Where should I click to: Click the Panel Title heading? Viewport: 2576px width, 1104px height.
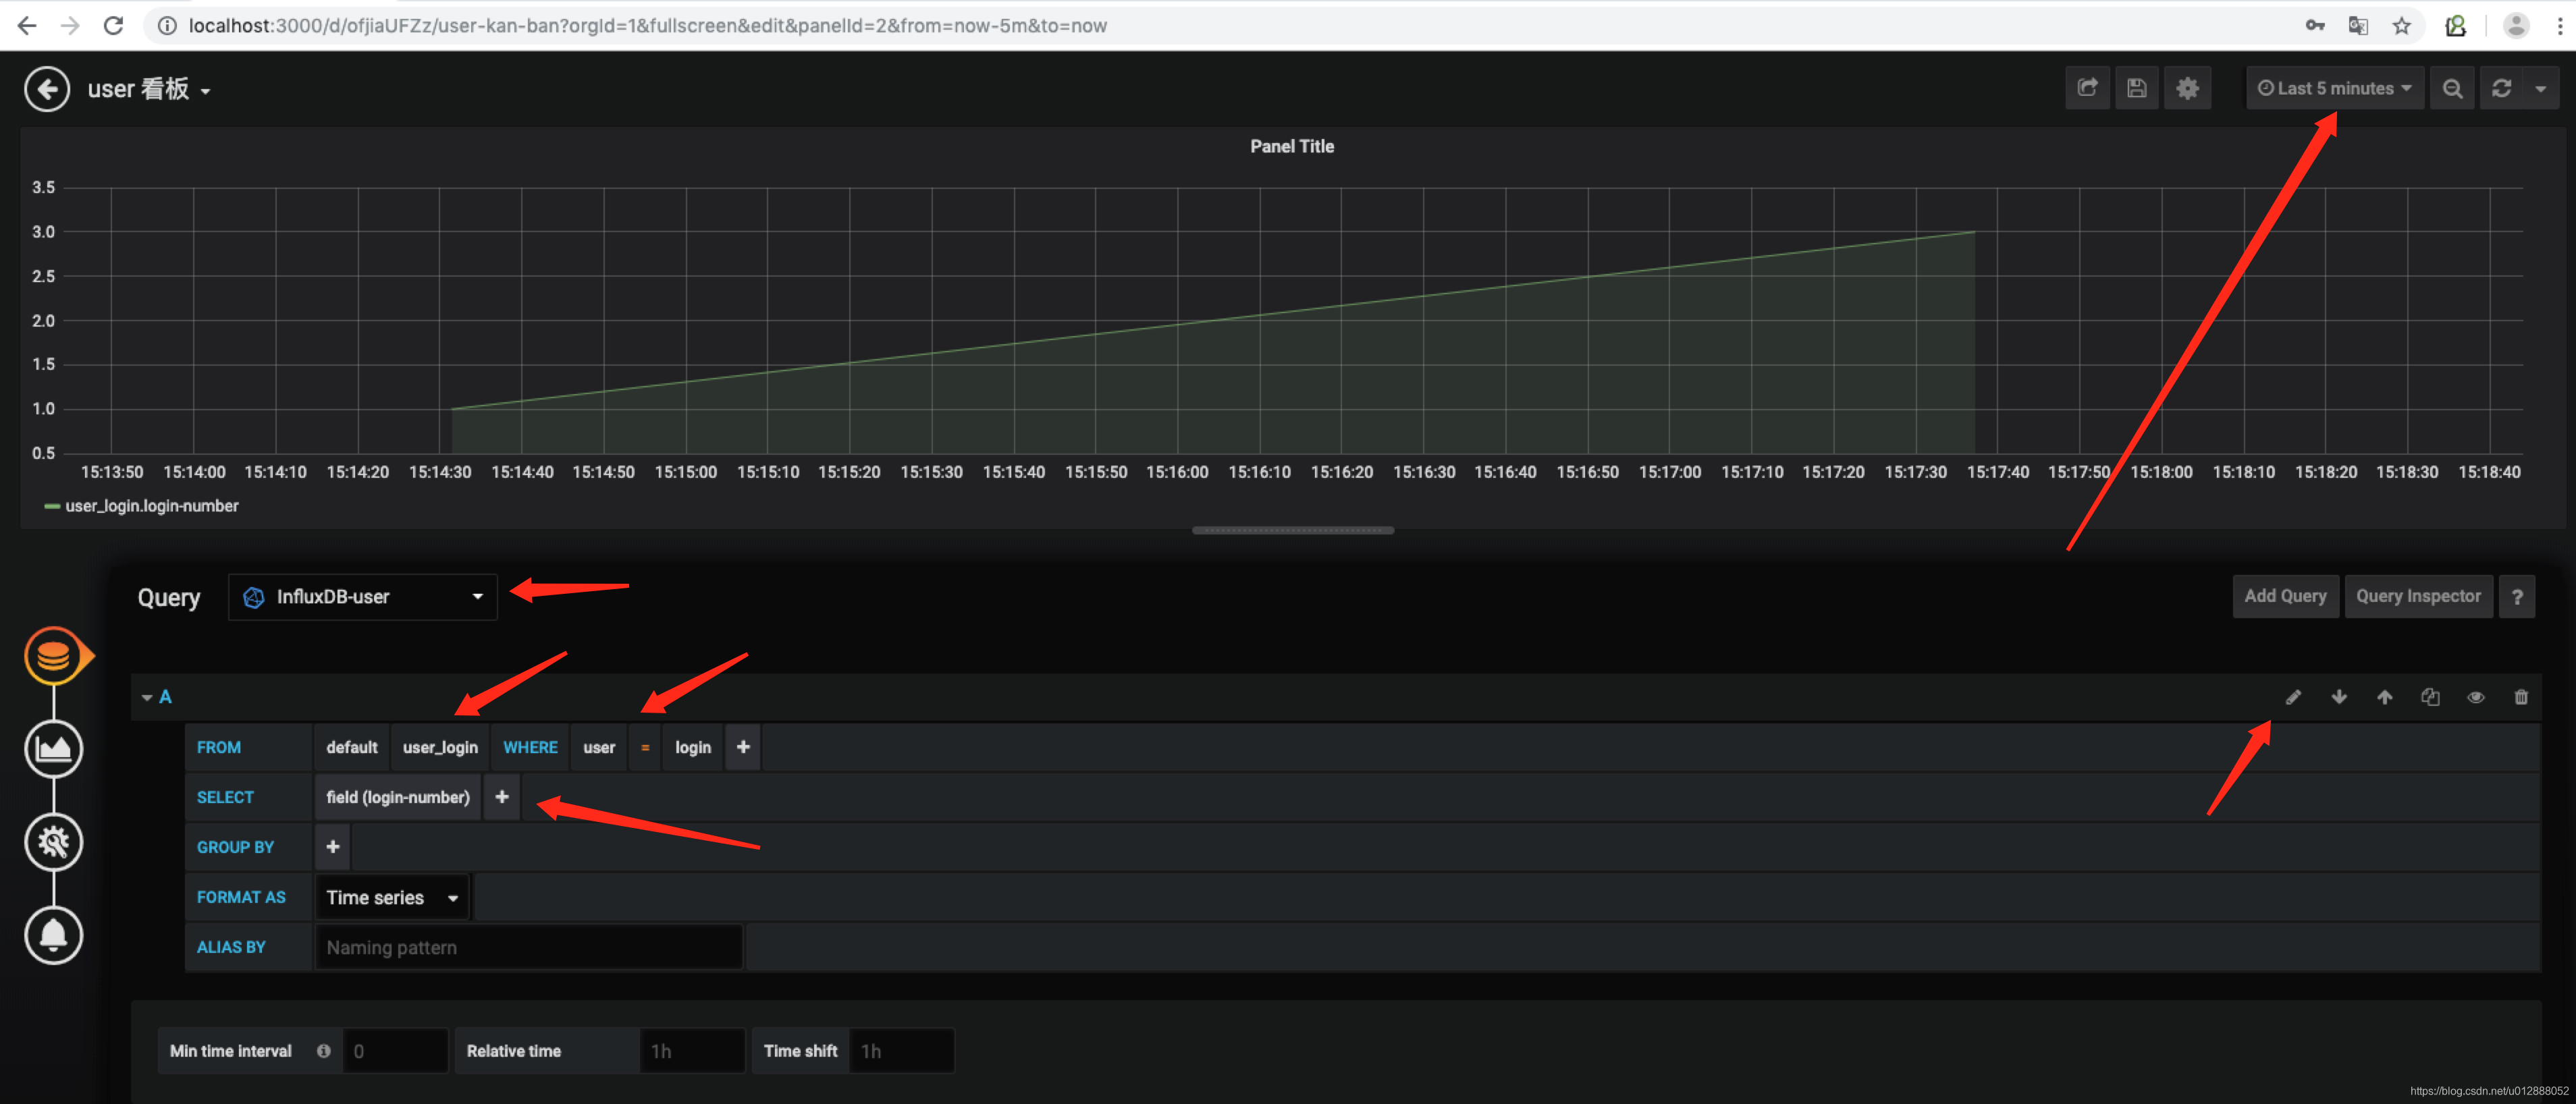tap(1291, 146)
